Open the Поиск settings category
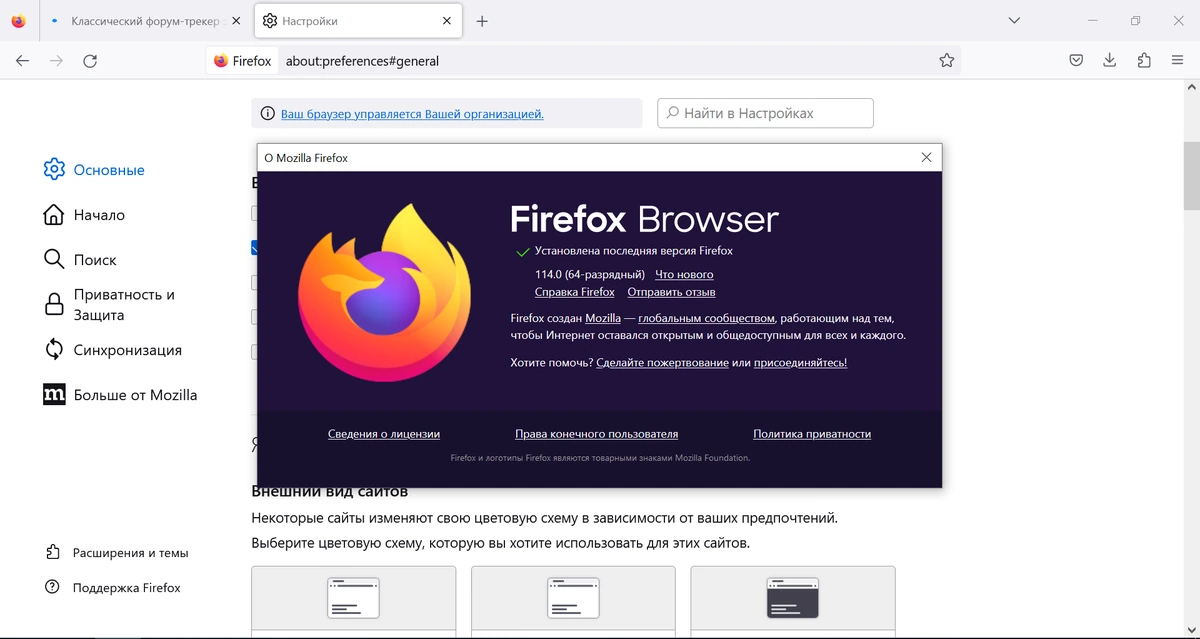The height and width of the screenshot is (639, 1200). click(x=81, y=260)
